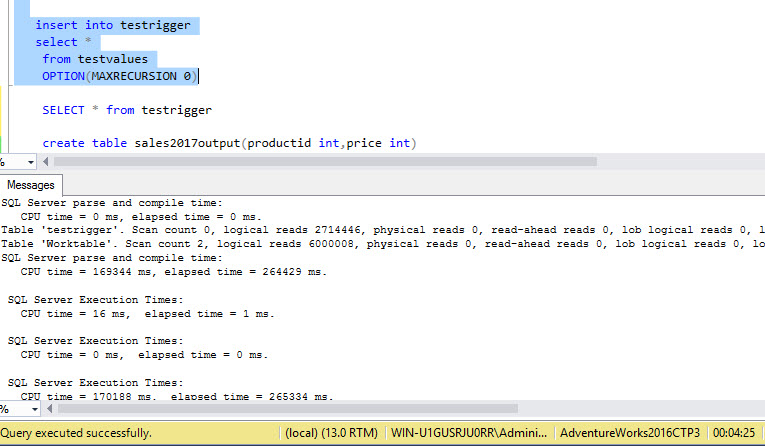The width and height of the screenshot is (765, 446).
Task: Switch to the Messages tab
Action: click(x=31, y=185)
